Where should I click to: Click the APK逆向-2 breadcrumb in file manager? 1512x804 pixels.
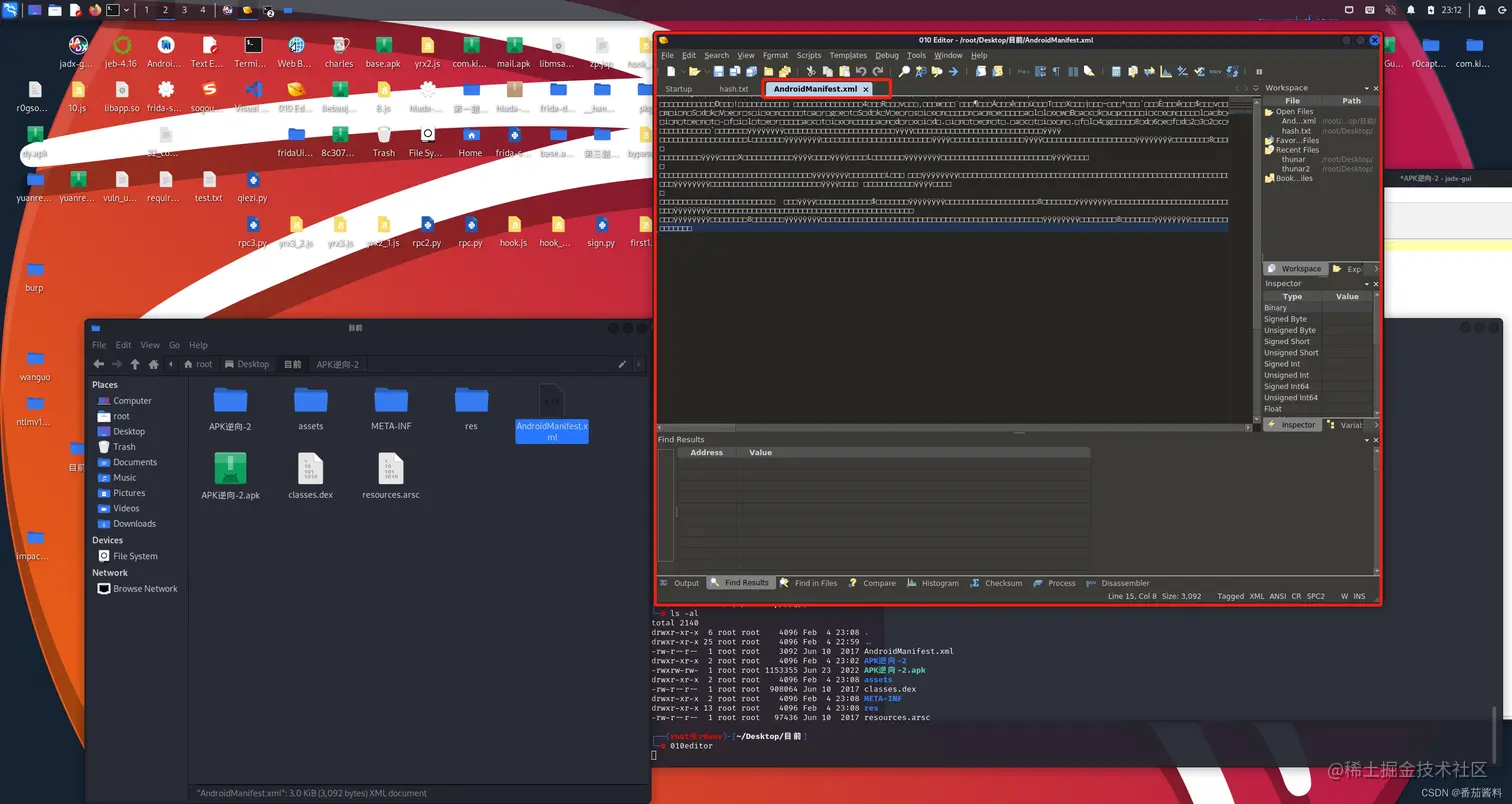338,364
